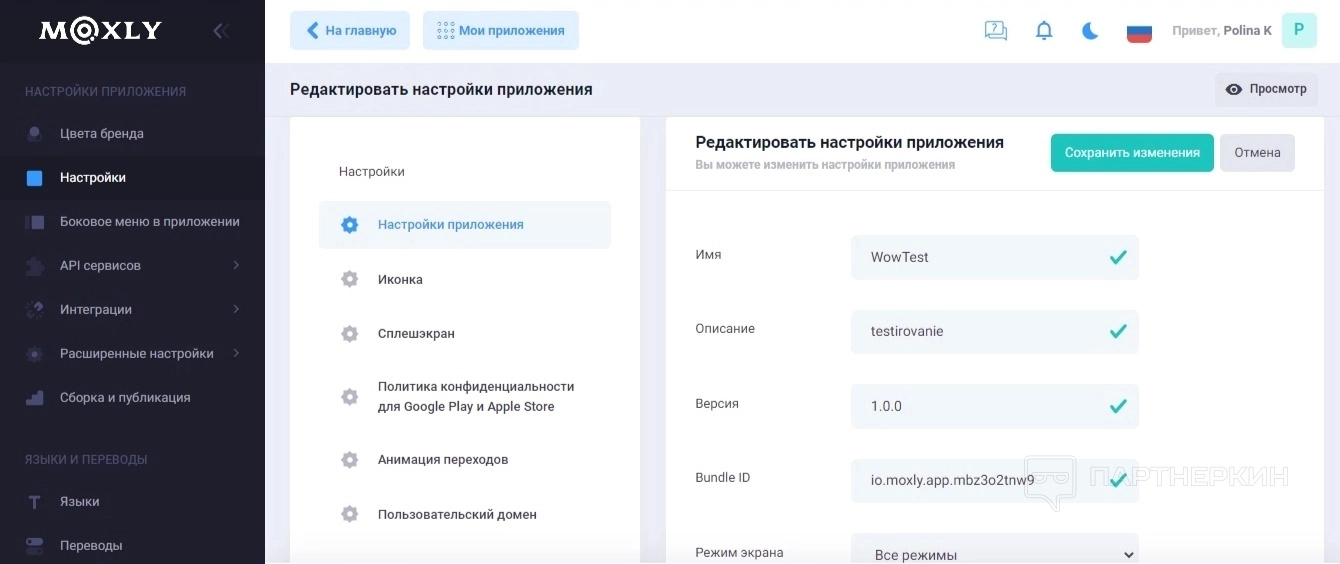Click gear icon beside Сплешэкран
1340x564 pixels.
coord(349,333)
